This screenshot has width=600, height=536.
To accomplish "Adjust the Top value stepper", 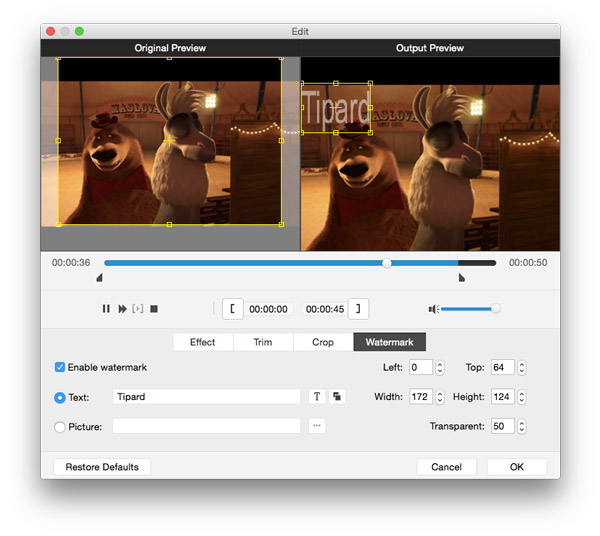I will pyautogui.click(x=522, y=368).
